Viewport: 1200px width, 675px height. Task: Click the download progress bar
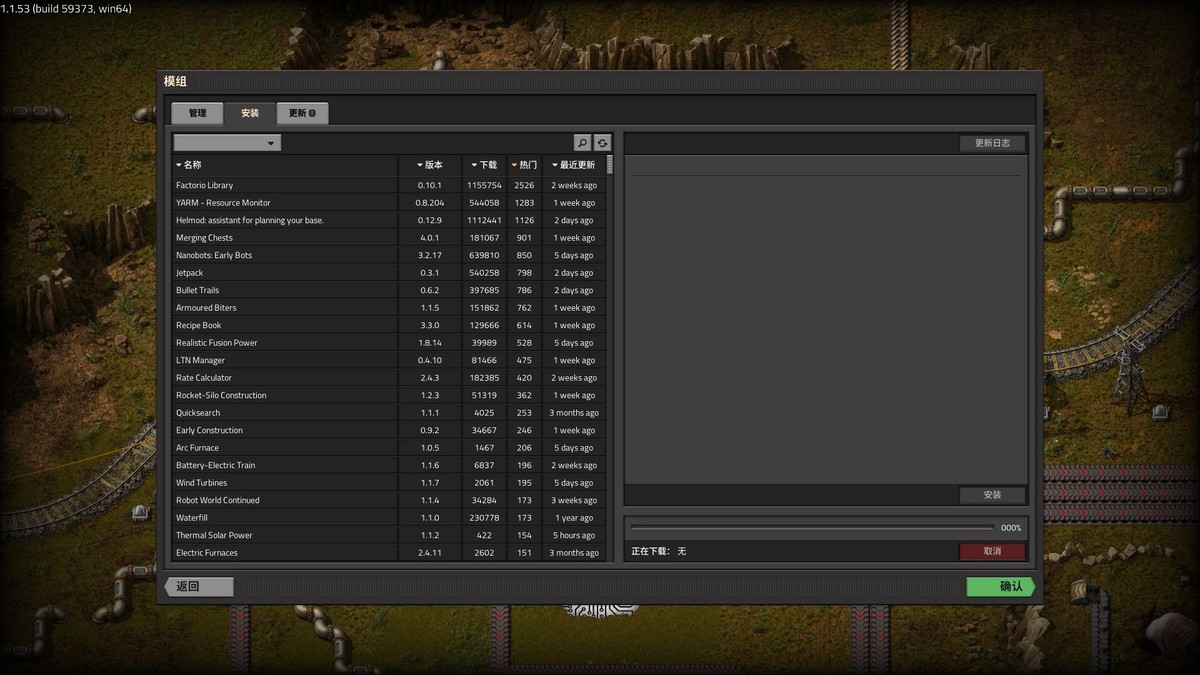tap(812, 528)
